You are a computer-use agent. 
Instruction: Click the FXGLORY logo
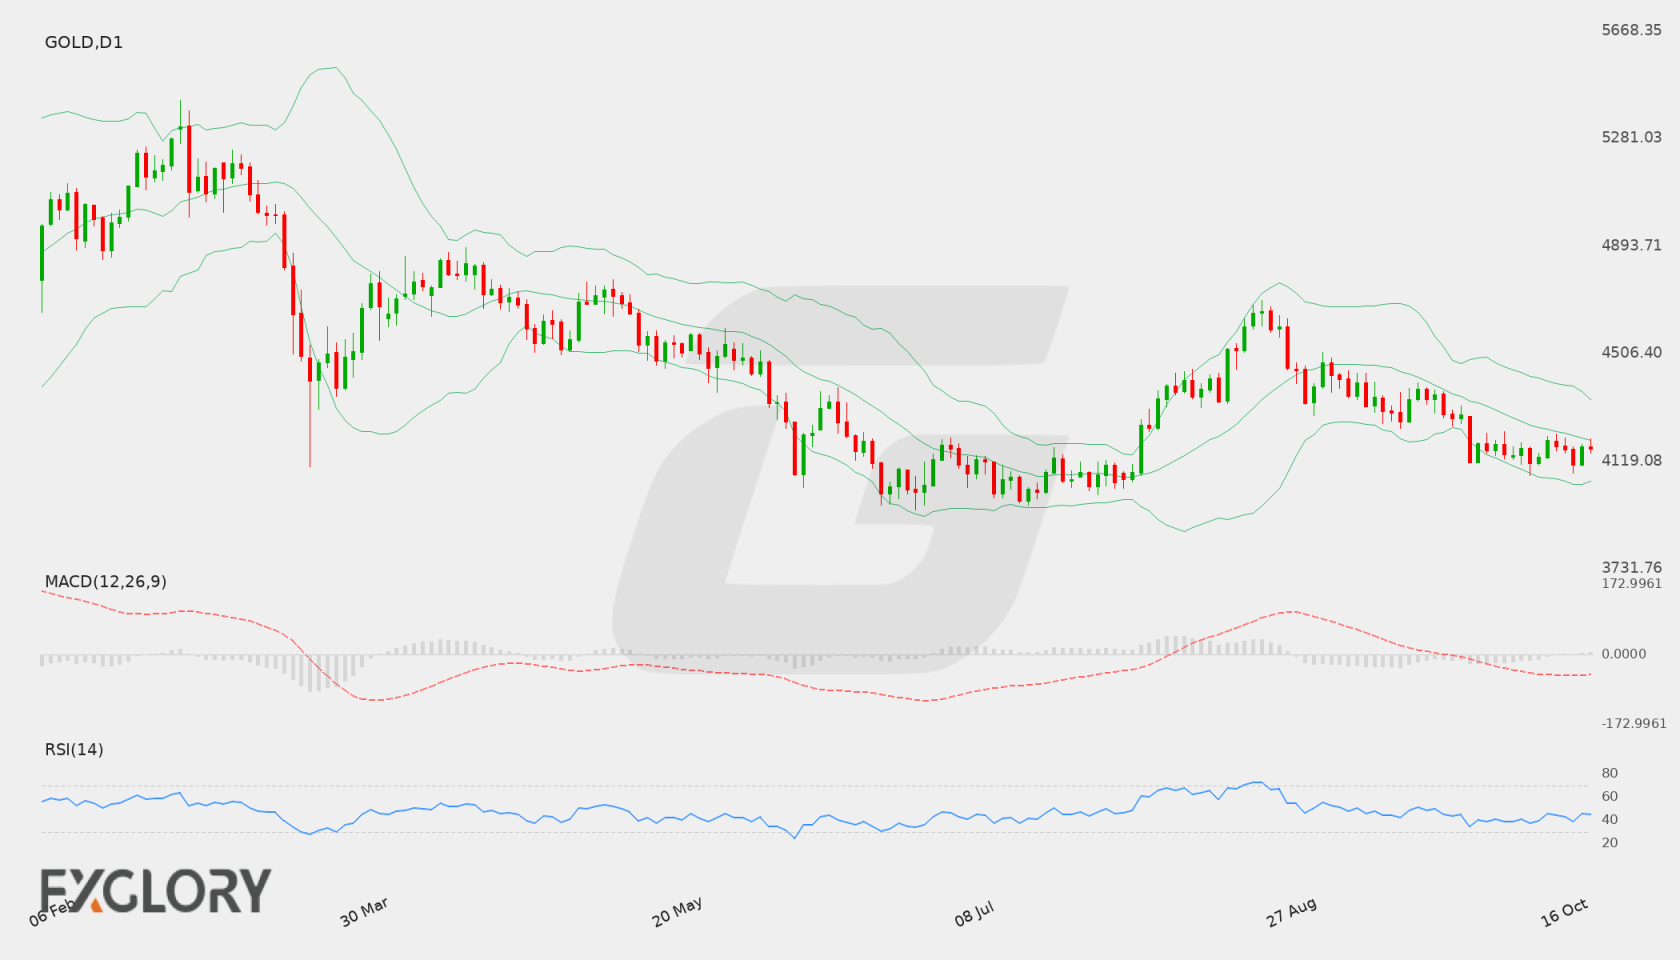pyautogui.click(x=155, y=890)
